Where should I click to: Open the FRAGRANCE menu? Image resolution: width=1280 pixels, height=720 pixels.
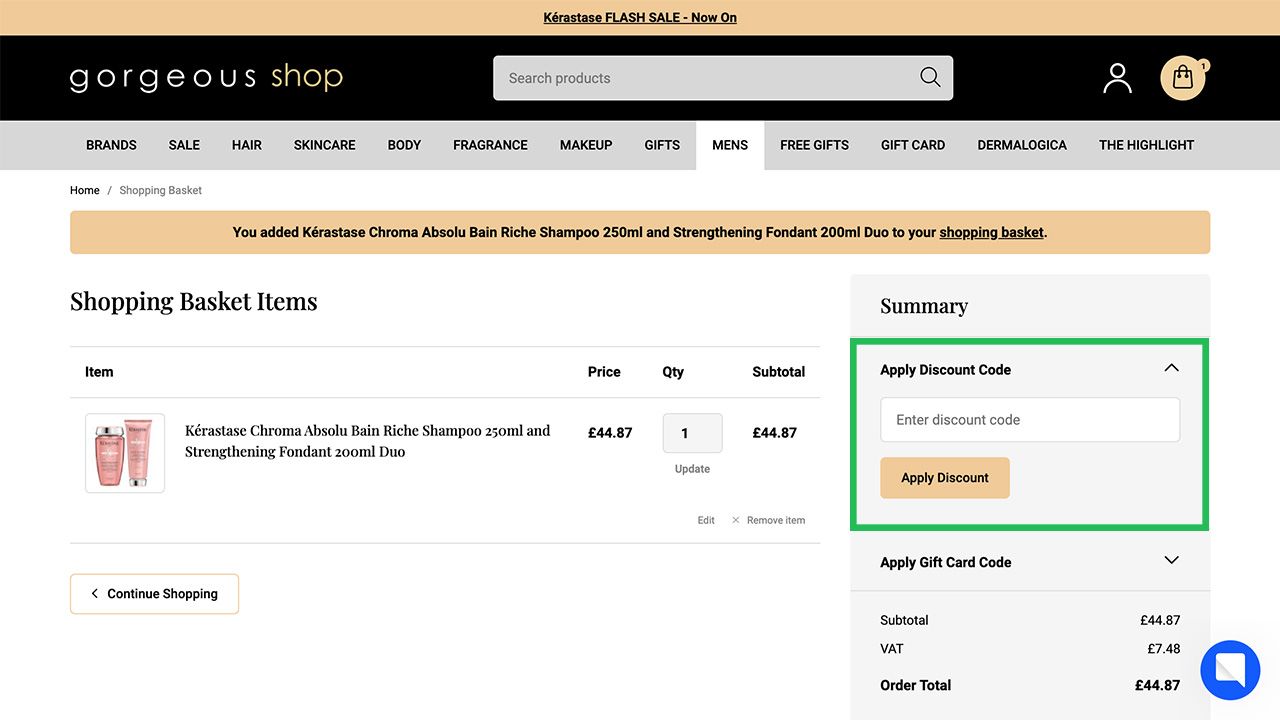pos(490,145)
